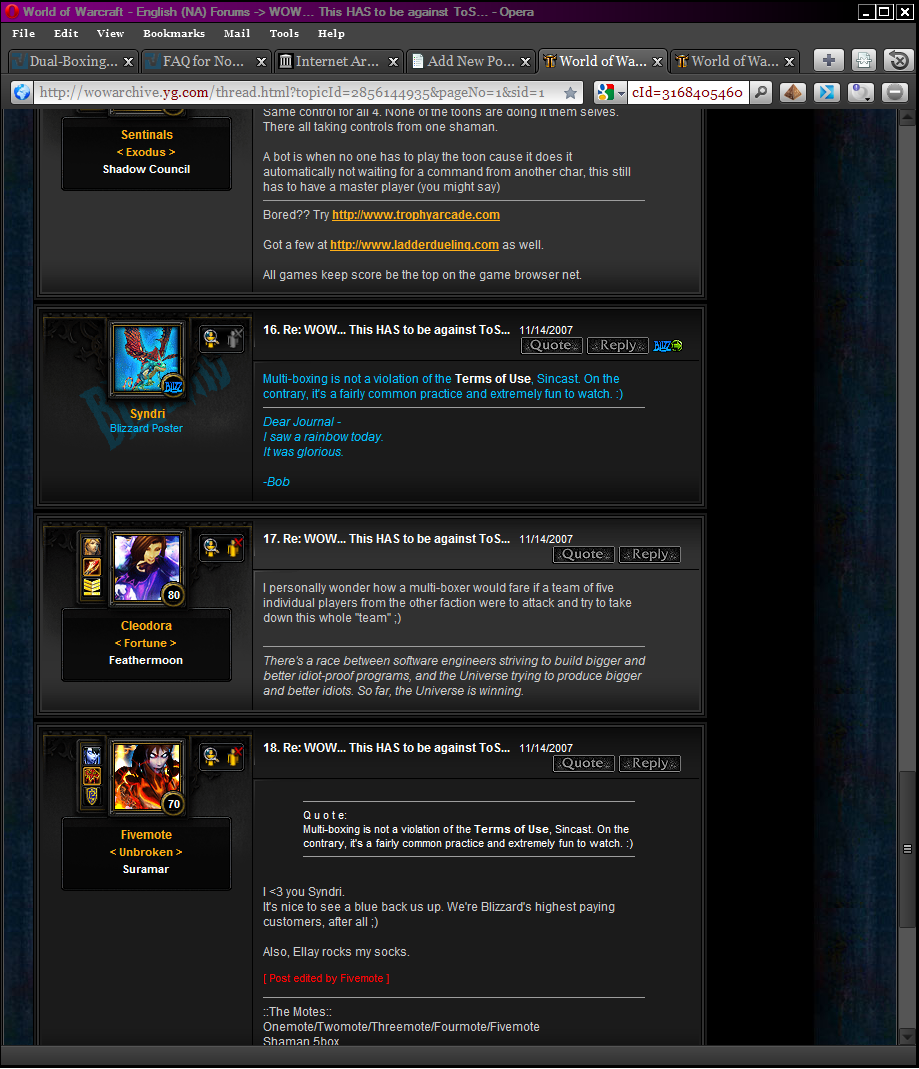Screen dimensions: 919x1069
Task: Open the Mail menu
Action: (x=237, y=33)
